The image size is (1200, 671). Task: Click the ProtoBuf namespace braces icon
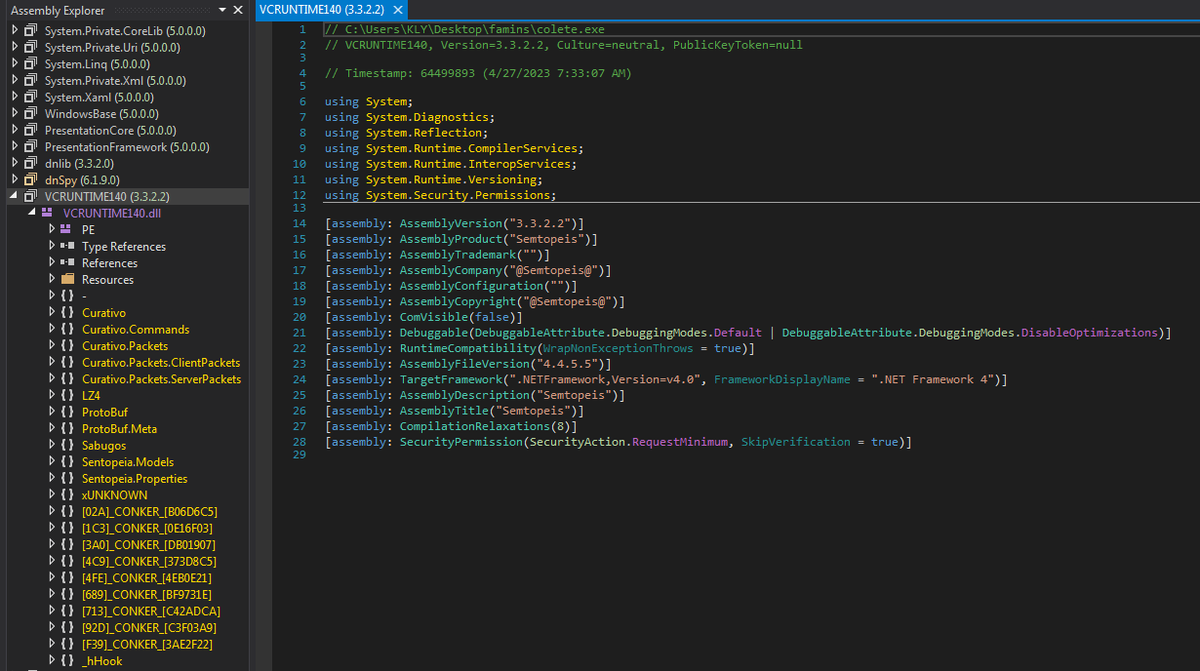pyautogui.click(x=67, y=412)
